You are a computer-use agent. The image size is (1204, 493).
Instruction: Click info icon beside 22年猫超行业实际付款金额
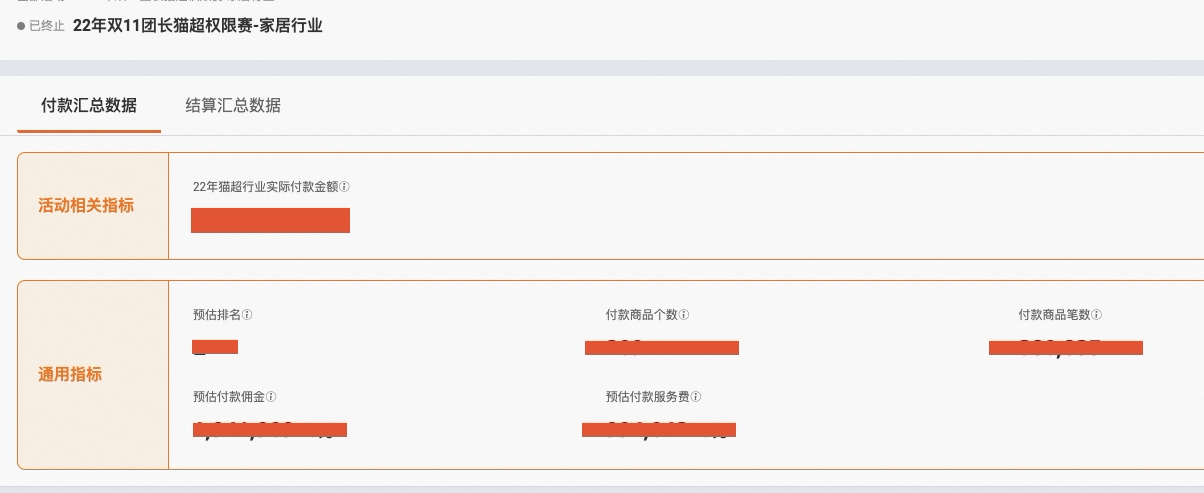[x=346, y=187]
